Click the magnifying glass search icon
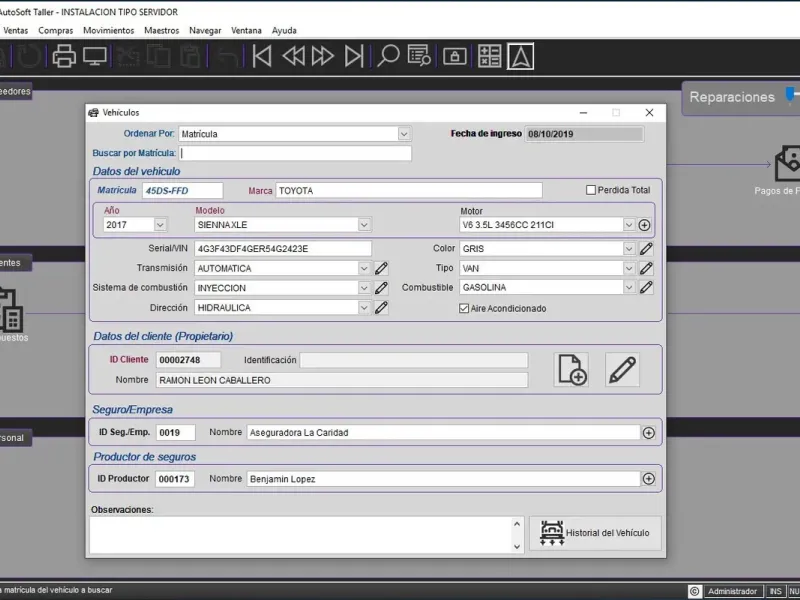 pyautogui.click(x=388, y=57)
